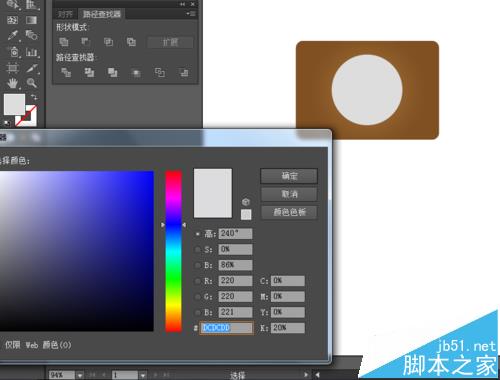Apply Crop pathfinder
The image size is (500, 380).
pos(136,72)
